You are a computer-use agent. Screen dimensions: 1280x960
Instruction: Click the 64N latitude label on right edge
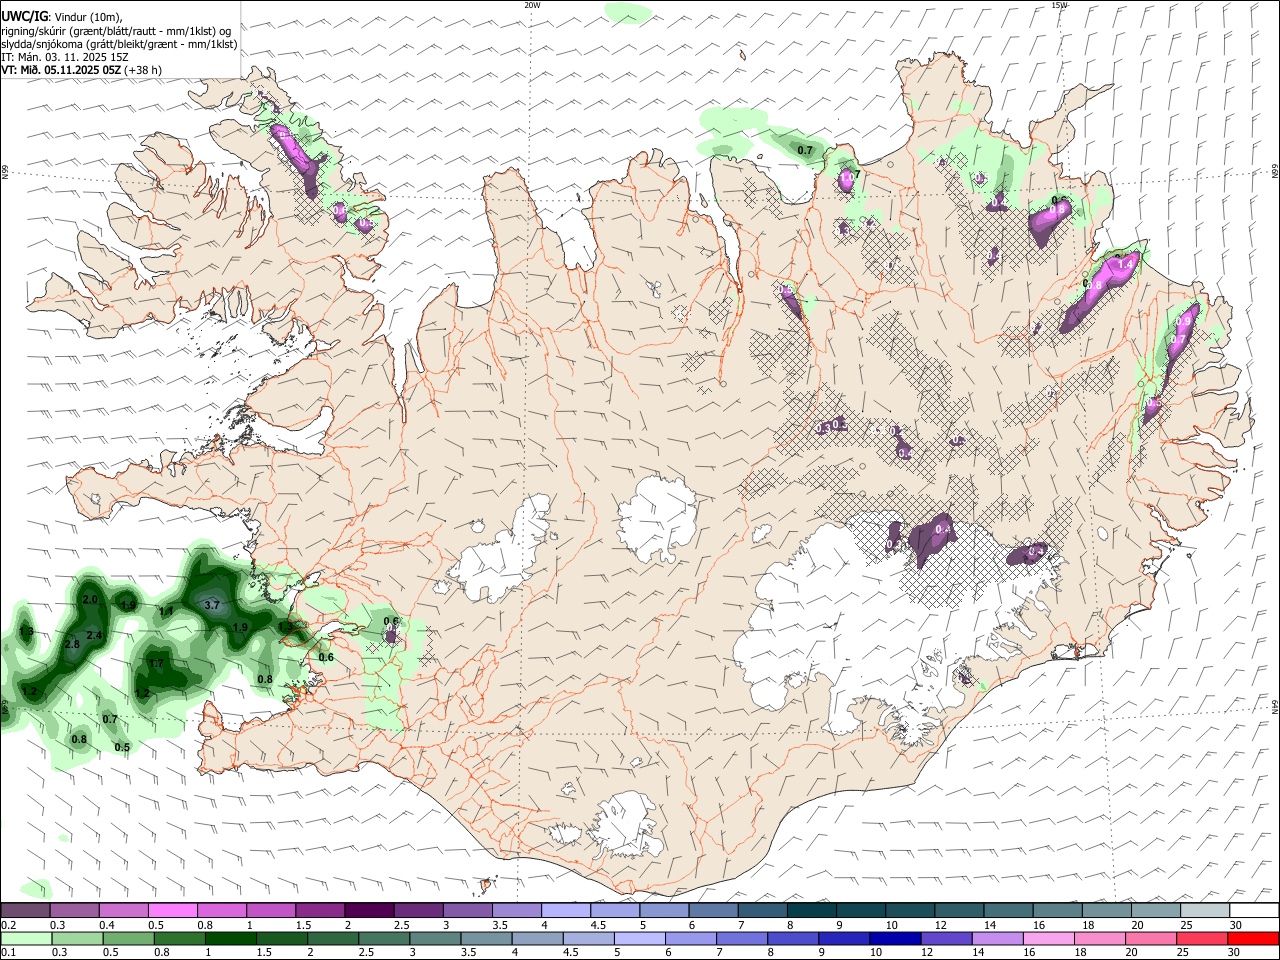pos(1275,705)
